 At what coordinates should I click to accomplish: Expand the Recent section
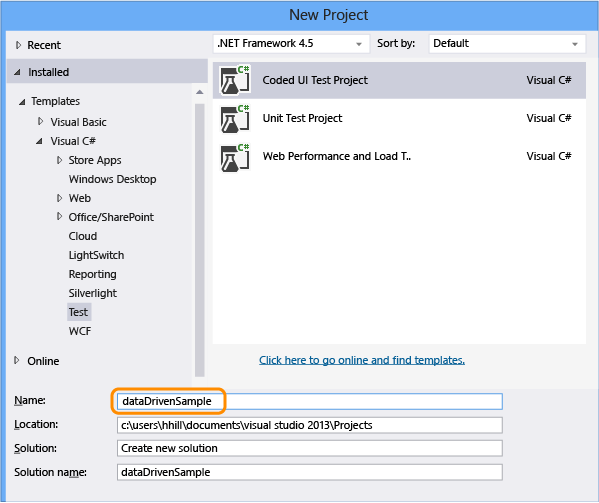[x=18, y=45]
